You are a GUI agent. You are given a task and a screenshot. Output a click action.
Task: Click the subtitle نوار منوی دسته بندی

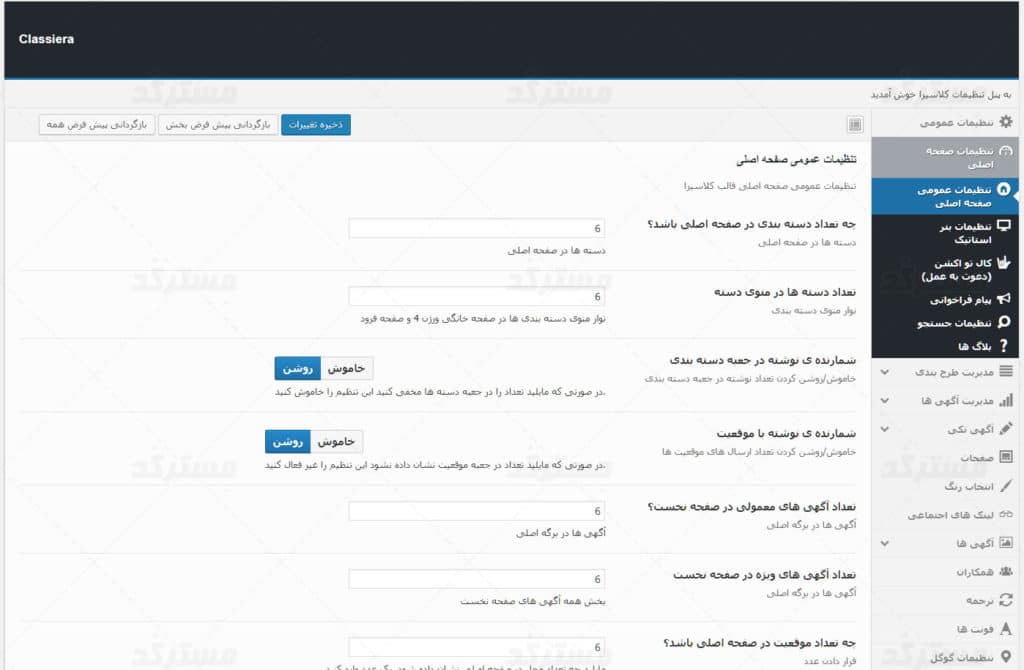pyautogui.click(x=814, y=310)
